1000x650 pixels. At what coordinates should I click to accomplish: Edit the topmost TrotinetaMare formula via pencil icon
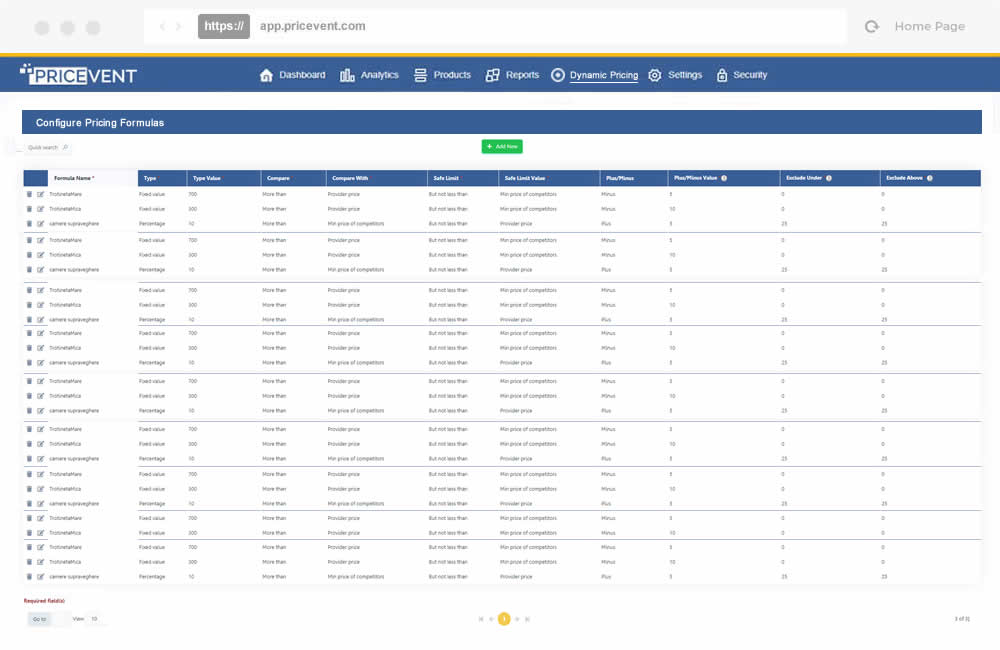(41, 194)
